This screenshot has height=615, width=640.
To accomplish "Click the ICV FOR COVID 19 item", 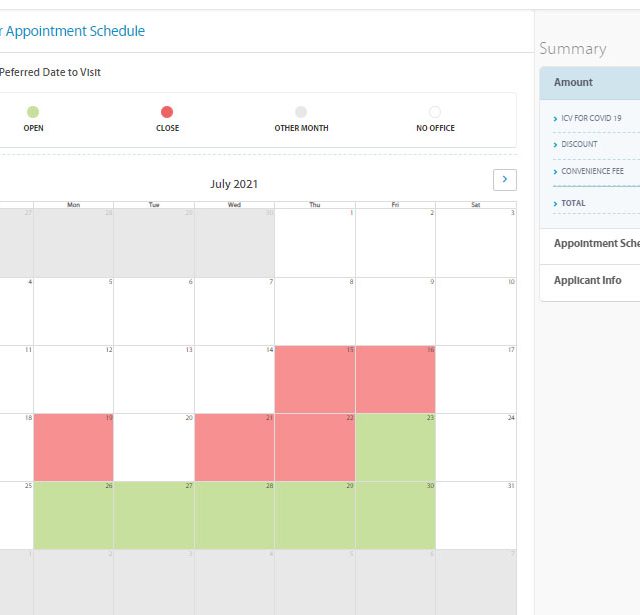I will 590,118.
